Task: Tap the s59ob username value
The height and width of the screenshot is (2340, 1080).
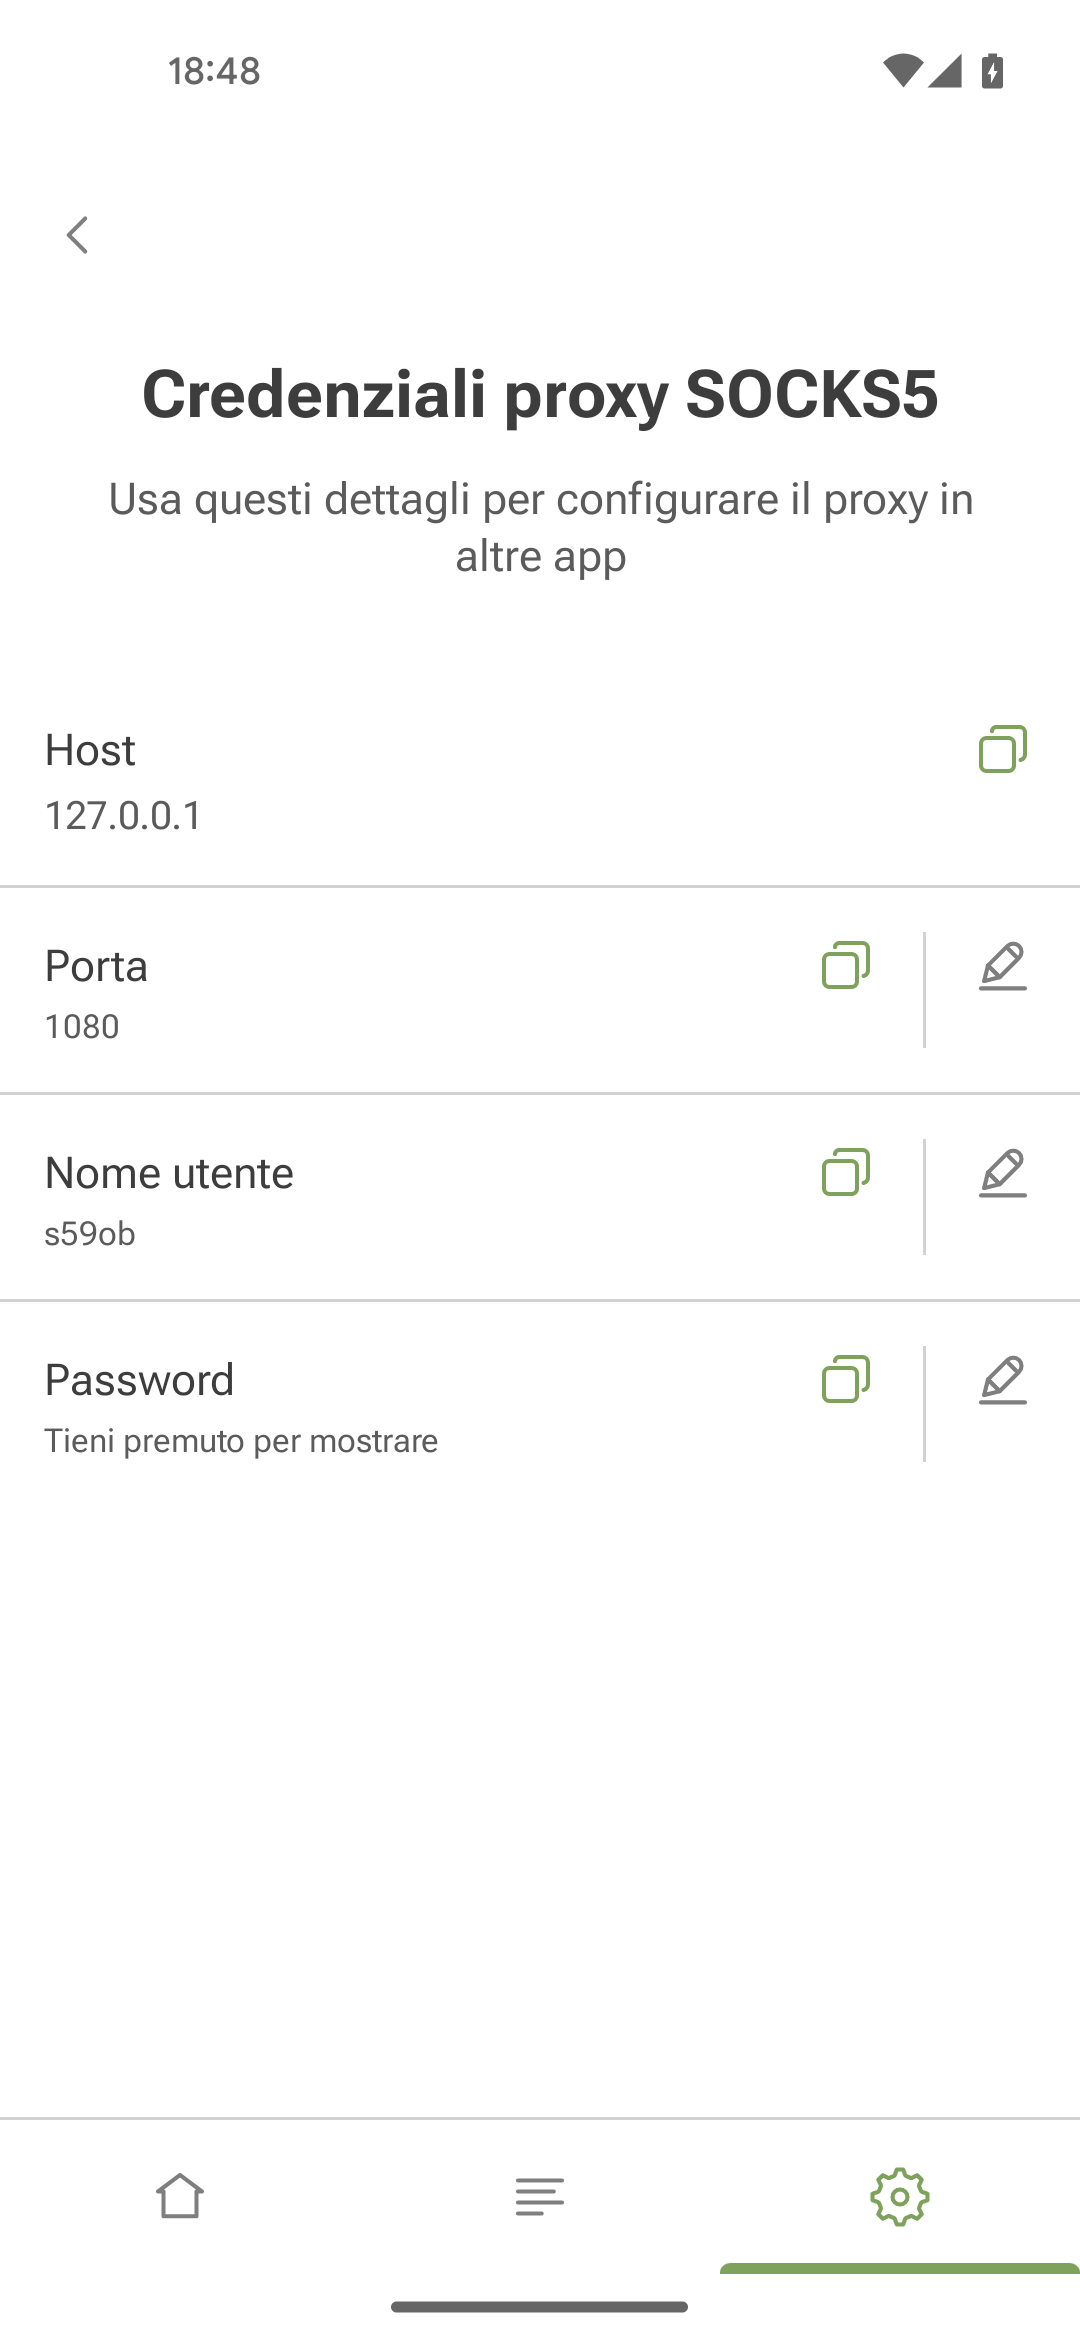Action: tap(90, 1233)
